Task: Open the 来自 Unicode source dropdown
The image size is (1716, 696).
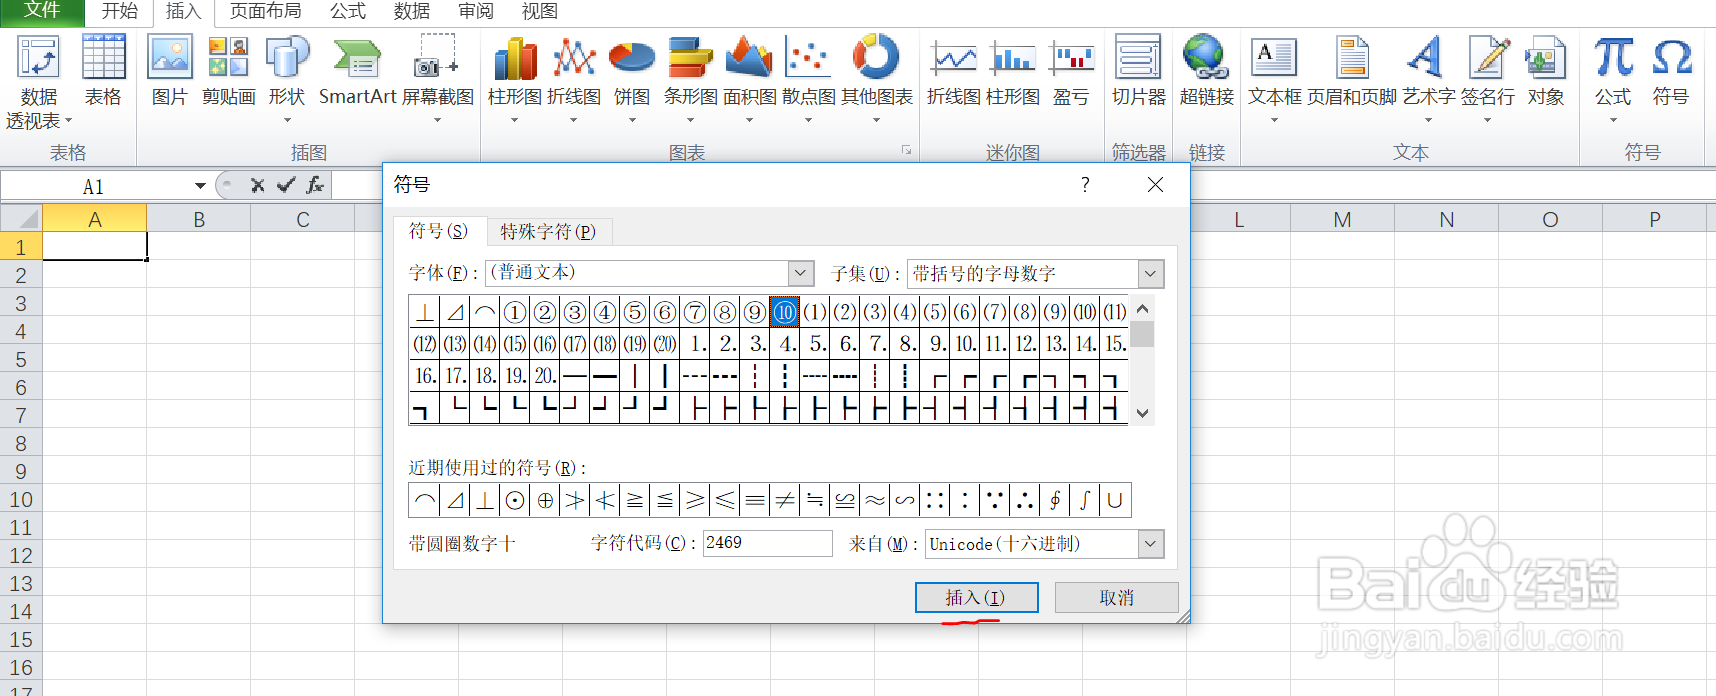Action: (x=1151, y=544)
